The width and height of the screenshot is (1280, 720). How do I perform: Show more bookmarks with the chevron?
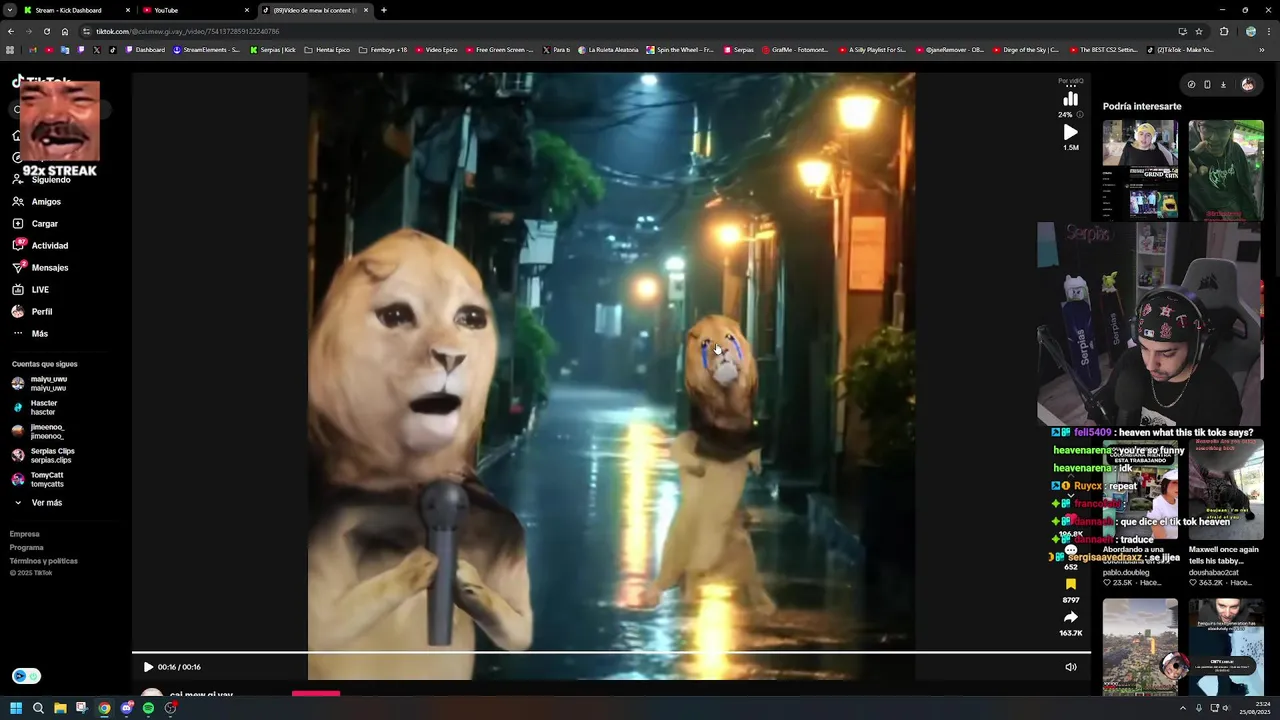[x=1262, y=50]
